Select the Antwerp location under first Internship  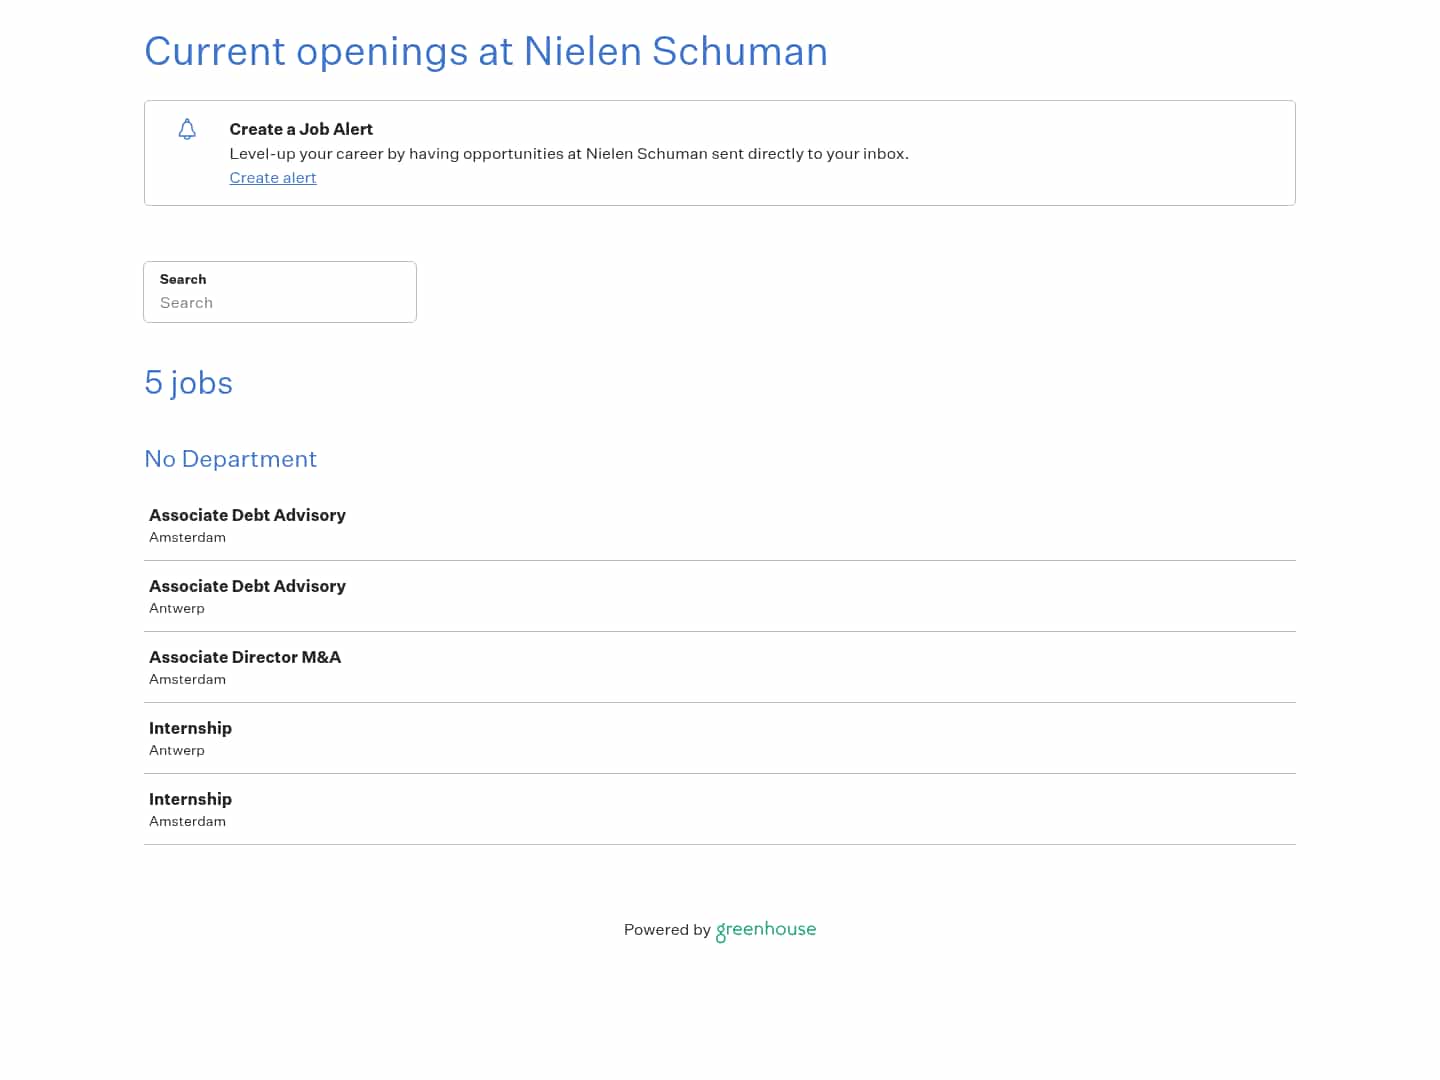[177, 750]
